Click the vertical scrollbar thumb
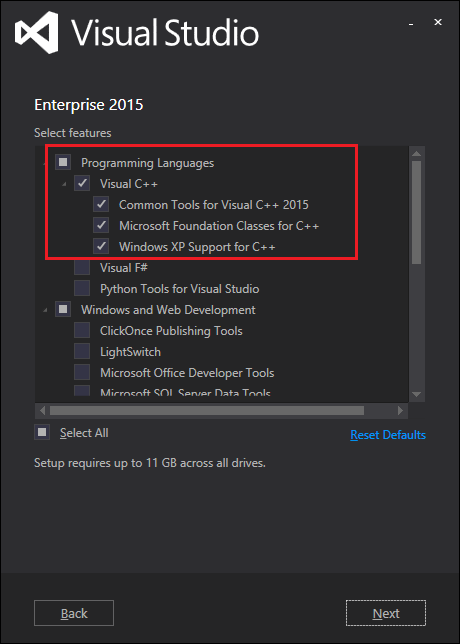This screenshot has height=644, width=460. pyautogui.click(x=416, y=212)
